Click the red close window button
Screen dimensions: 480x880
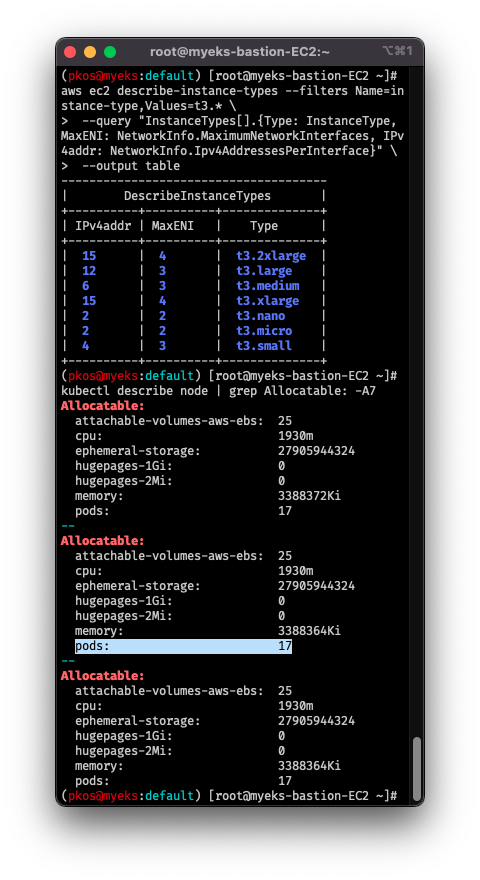point(70,52)
